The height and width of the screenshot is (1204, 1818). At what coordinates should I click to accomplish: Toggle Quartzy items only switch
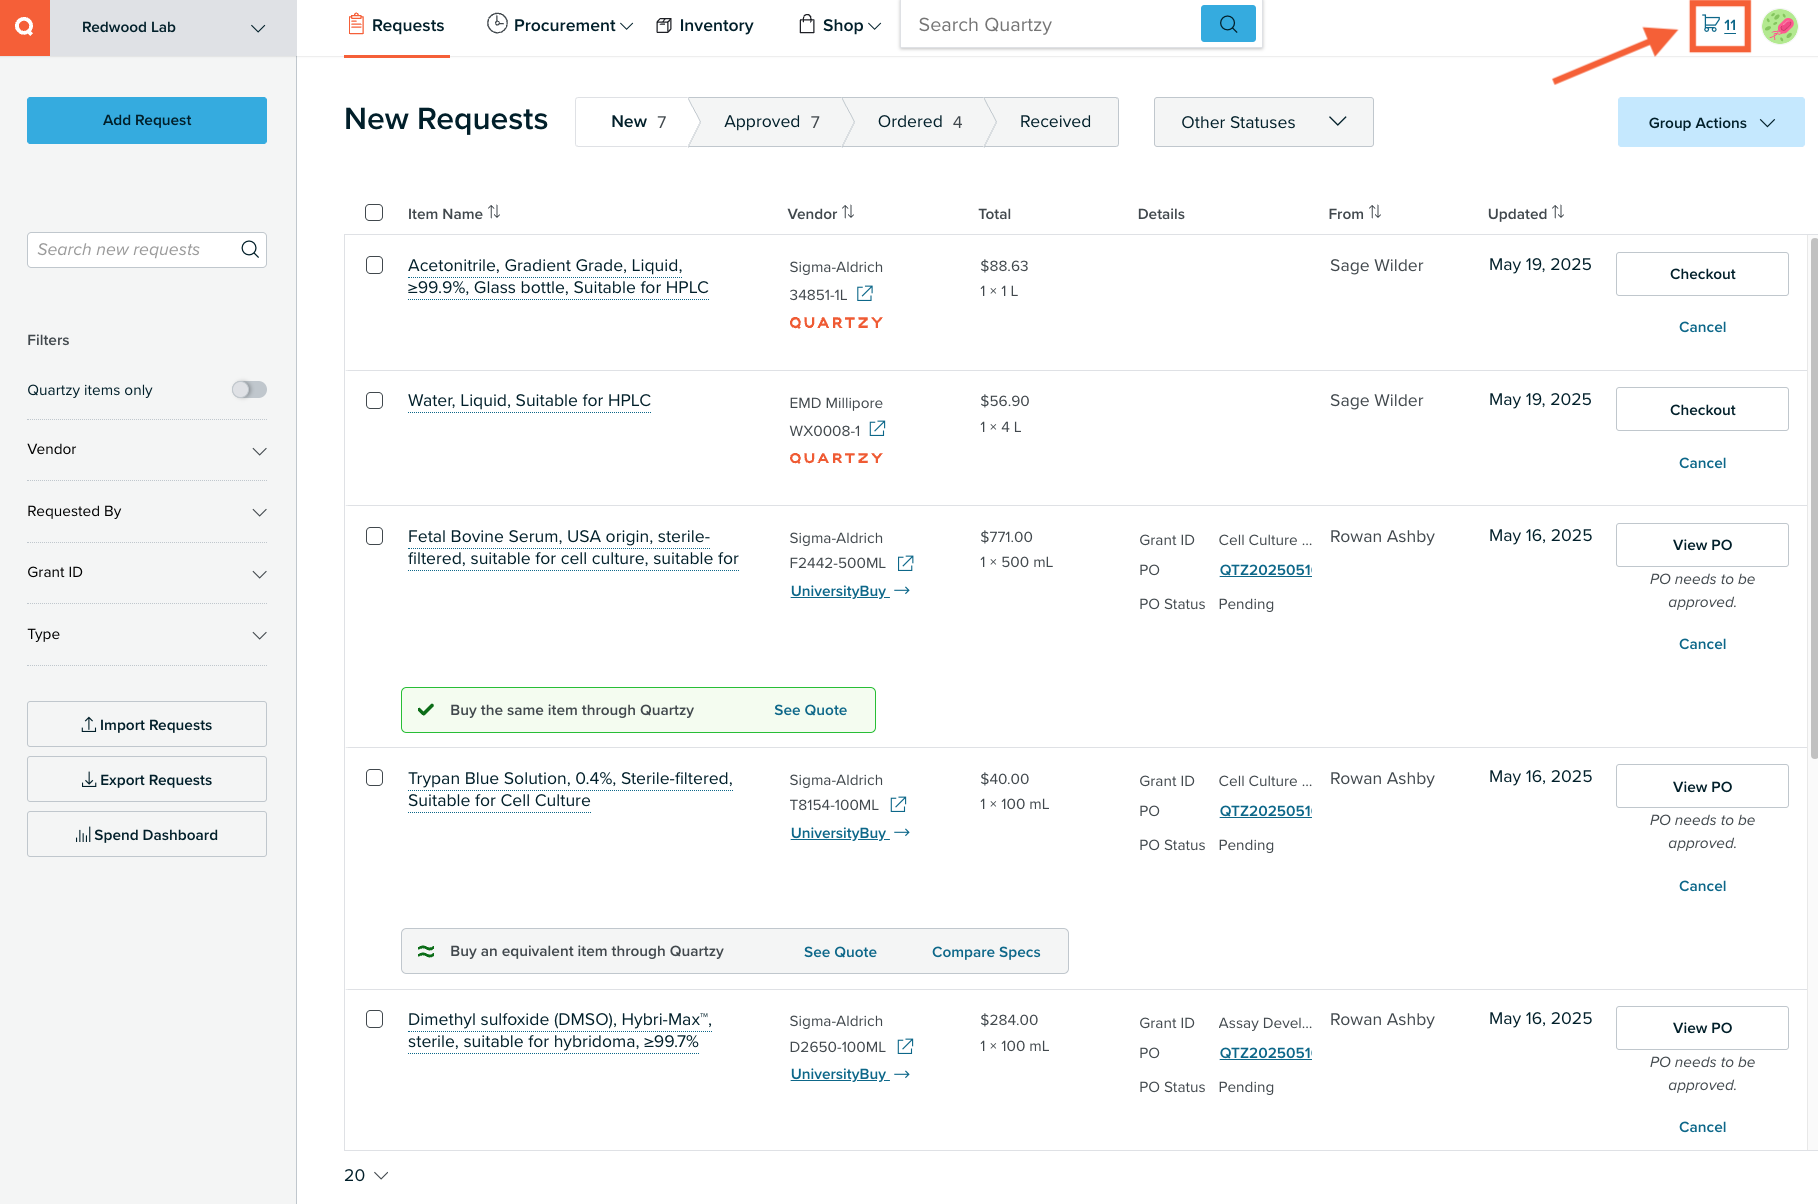pos(249,390)
